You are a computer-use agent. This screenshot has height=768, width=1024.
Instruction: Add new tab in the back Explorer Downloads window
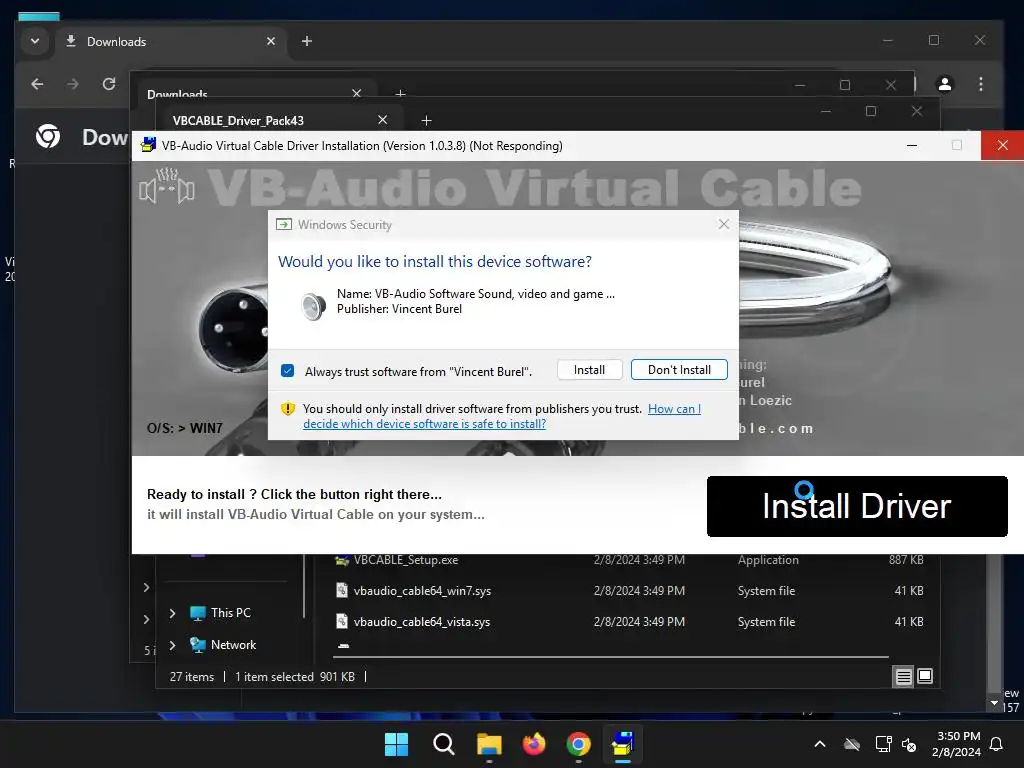pos(400,93)
